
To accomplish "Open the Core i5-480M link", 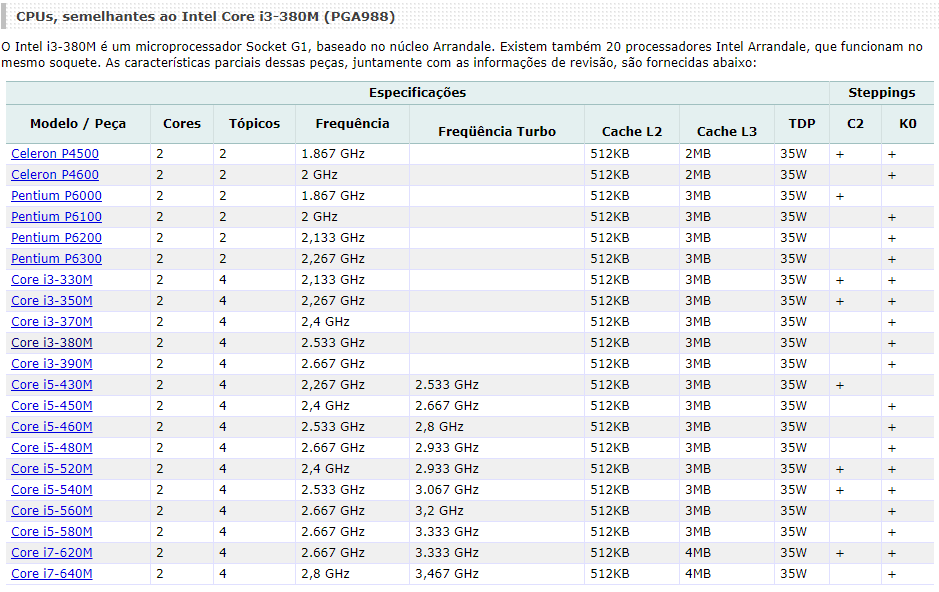I will click(x=52, y=447).
